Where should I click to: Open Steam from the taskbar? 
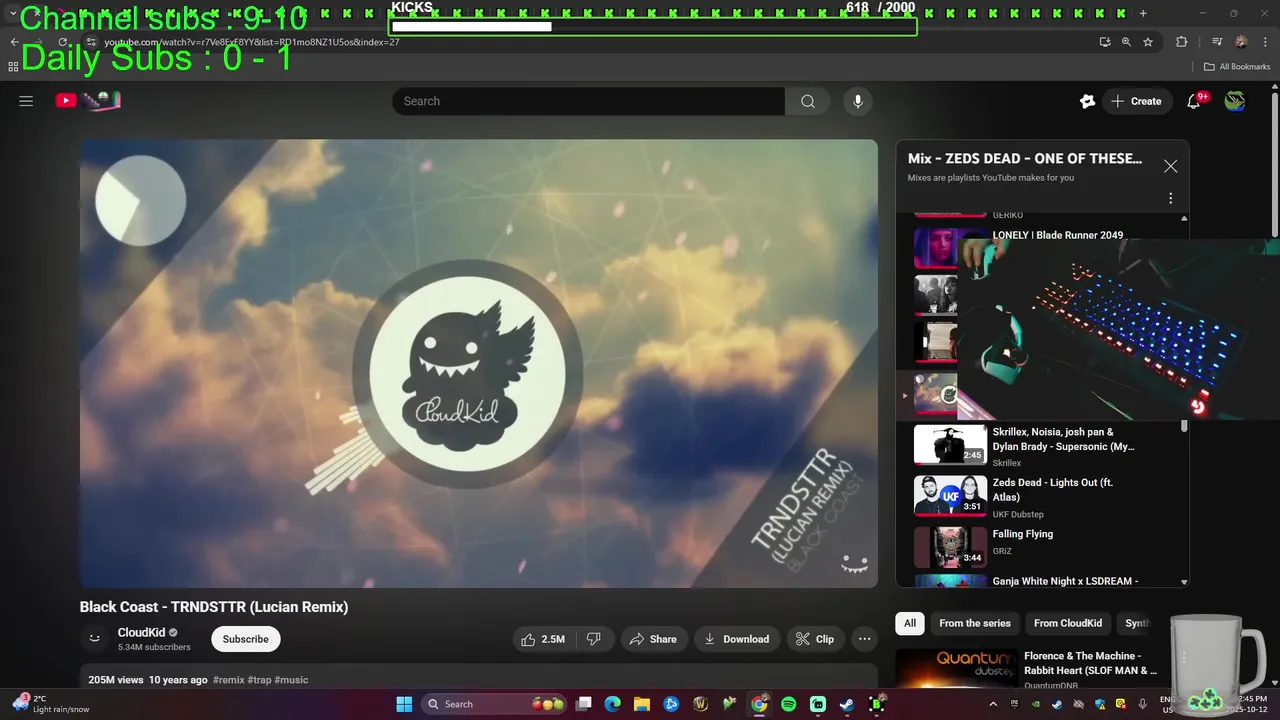[x=847, y=704]
